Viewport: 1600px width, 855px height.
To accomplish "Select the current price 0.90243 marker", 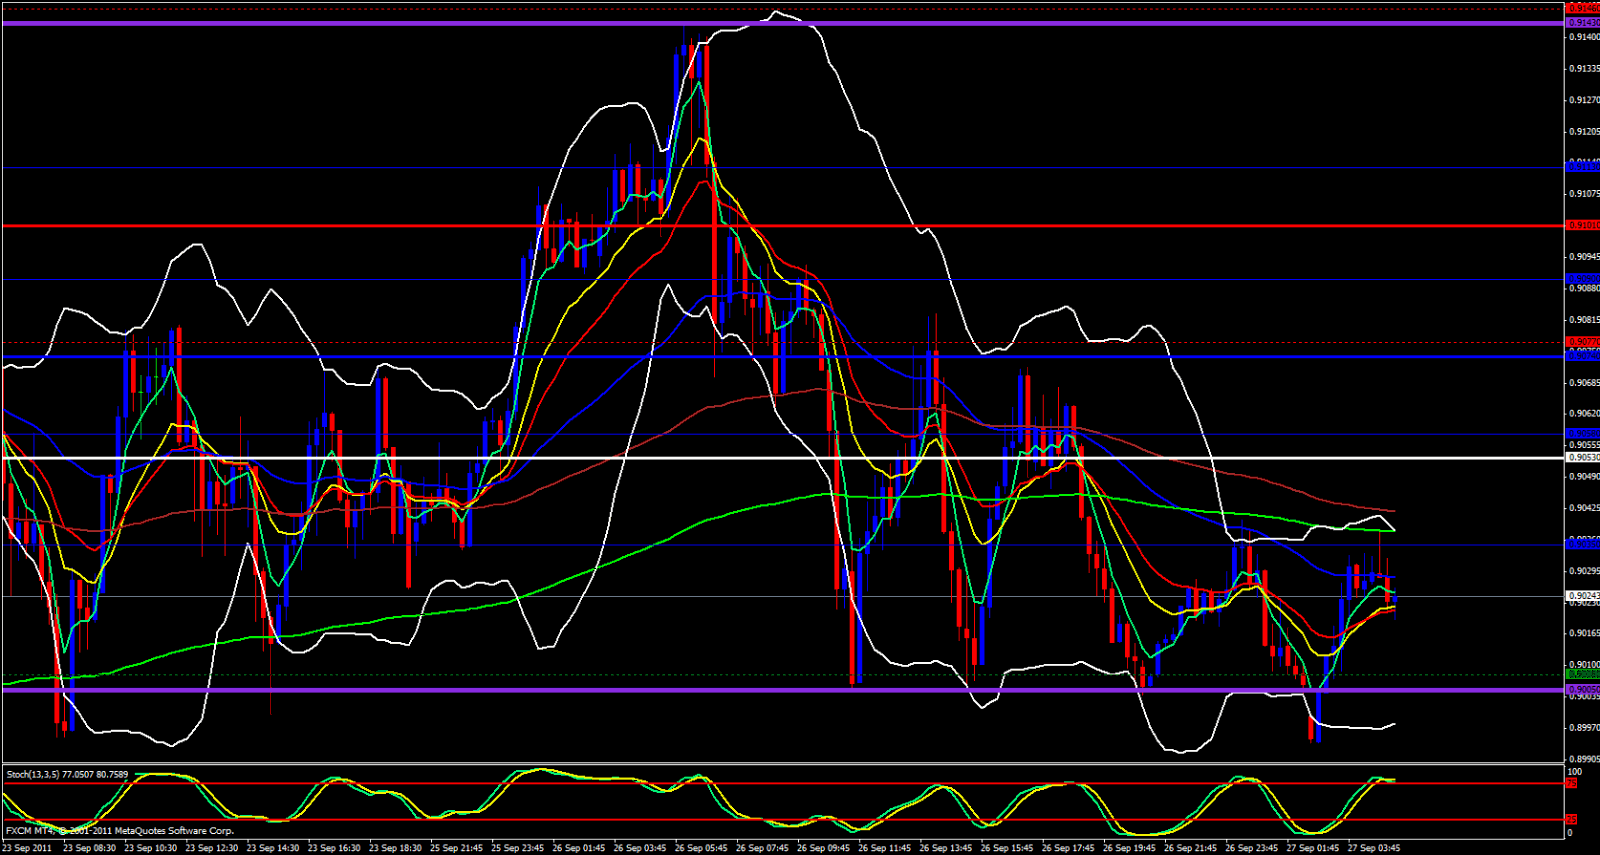I will point(1582,596).
